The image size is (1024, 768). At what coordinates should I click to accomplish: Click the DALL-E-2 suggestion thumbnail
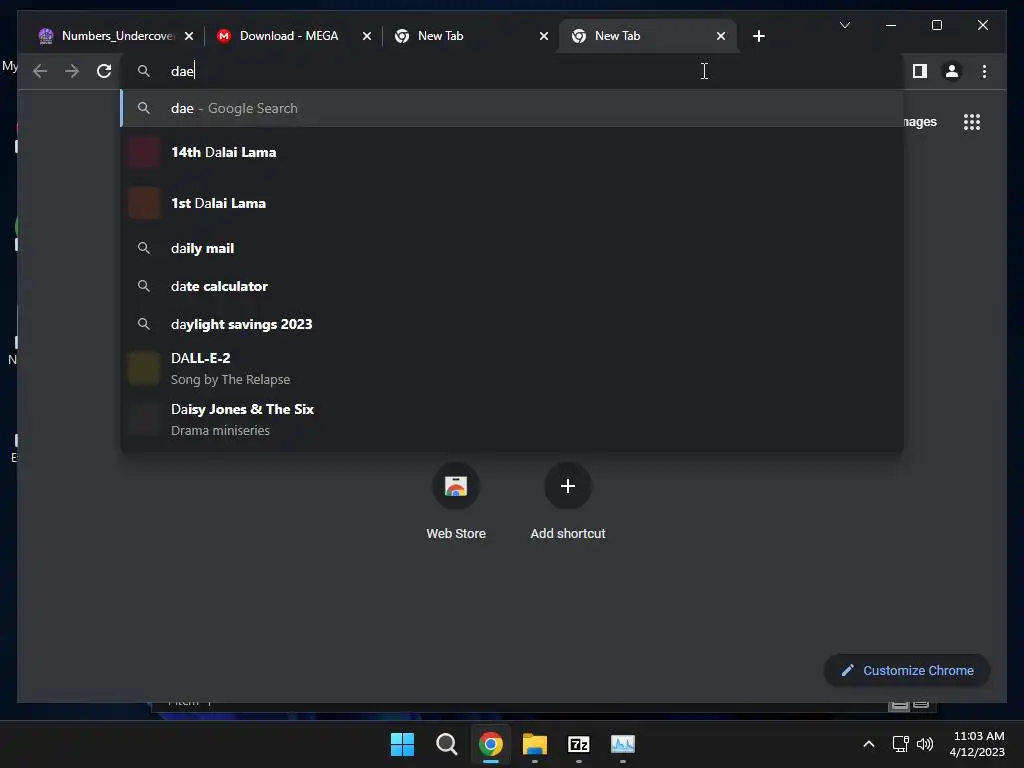pyautogui.click(x=144, y=368)
